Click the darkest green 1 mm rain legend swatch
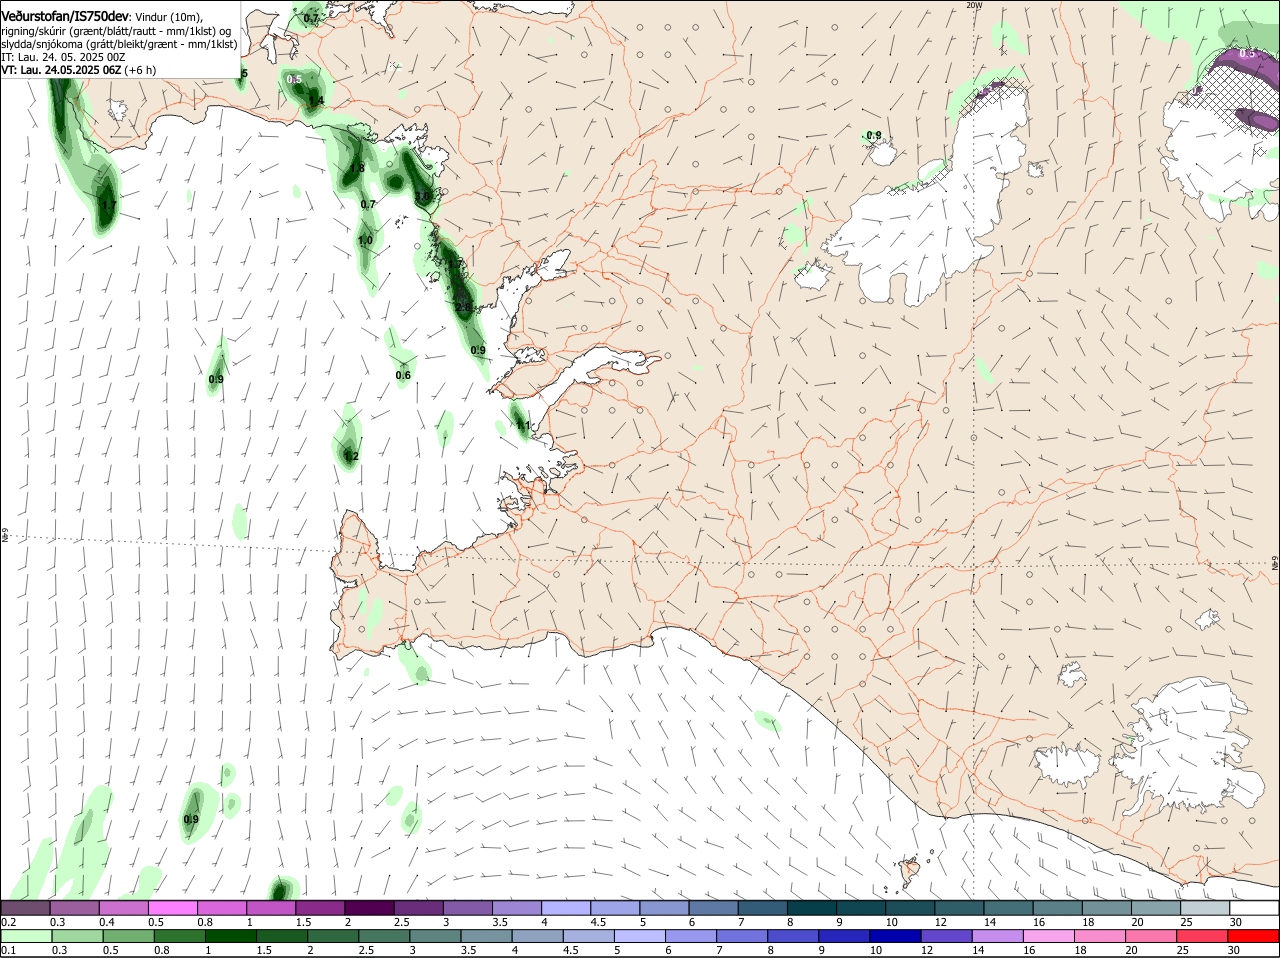This screenshot has width=1280, height=958. 229,936
